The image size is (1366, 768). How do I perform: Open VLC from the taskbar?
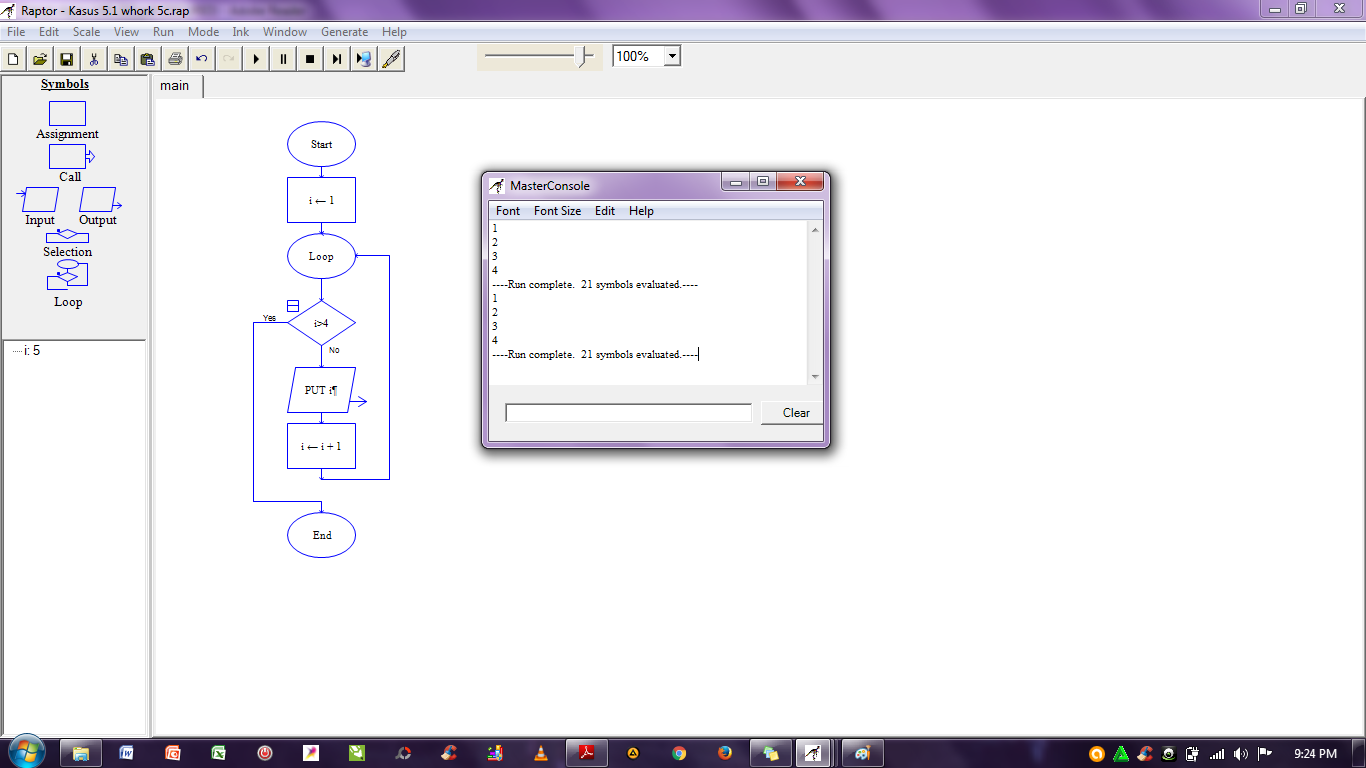541,753
